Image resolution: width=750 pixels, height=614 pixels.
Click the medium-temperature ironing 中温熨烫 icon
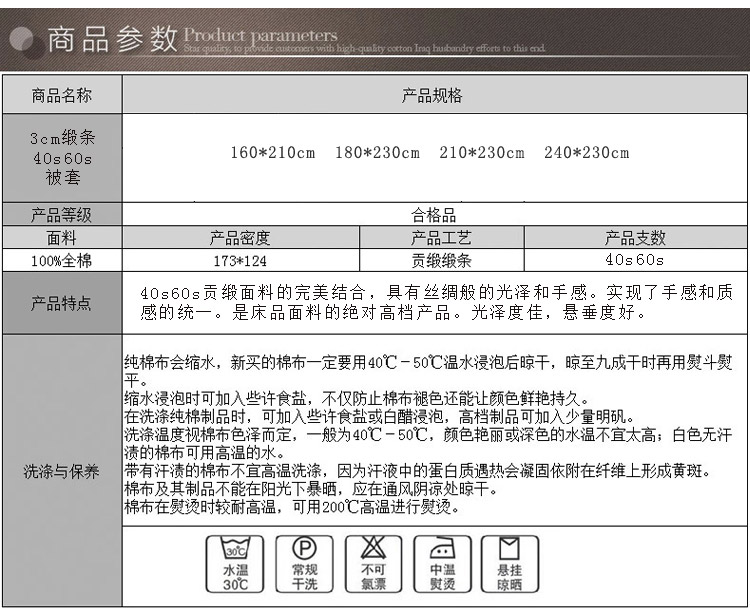coord(442,564)
